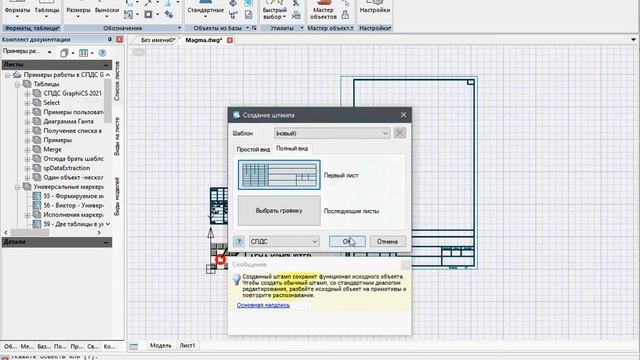Switch to Лист1 layout tab

pyautogui.click(x=187, y=346)
